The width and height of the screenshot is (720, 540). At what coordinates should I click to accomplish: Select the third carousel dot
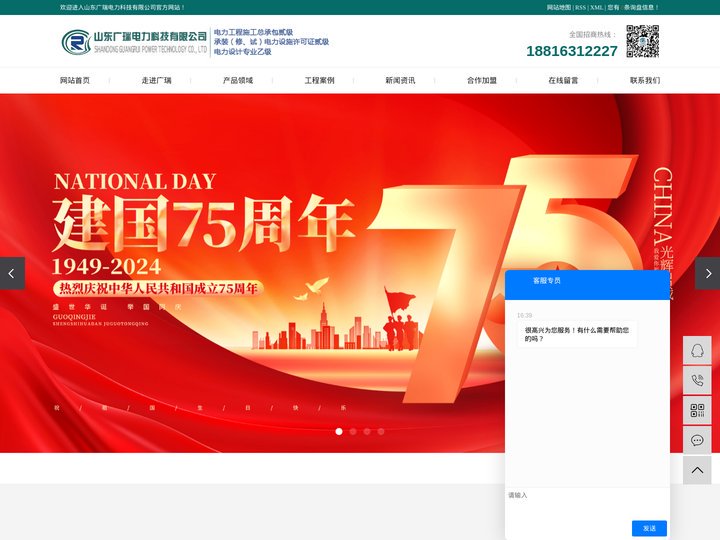pyautogui.click(x=366, y=431)
